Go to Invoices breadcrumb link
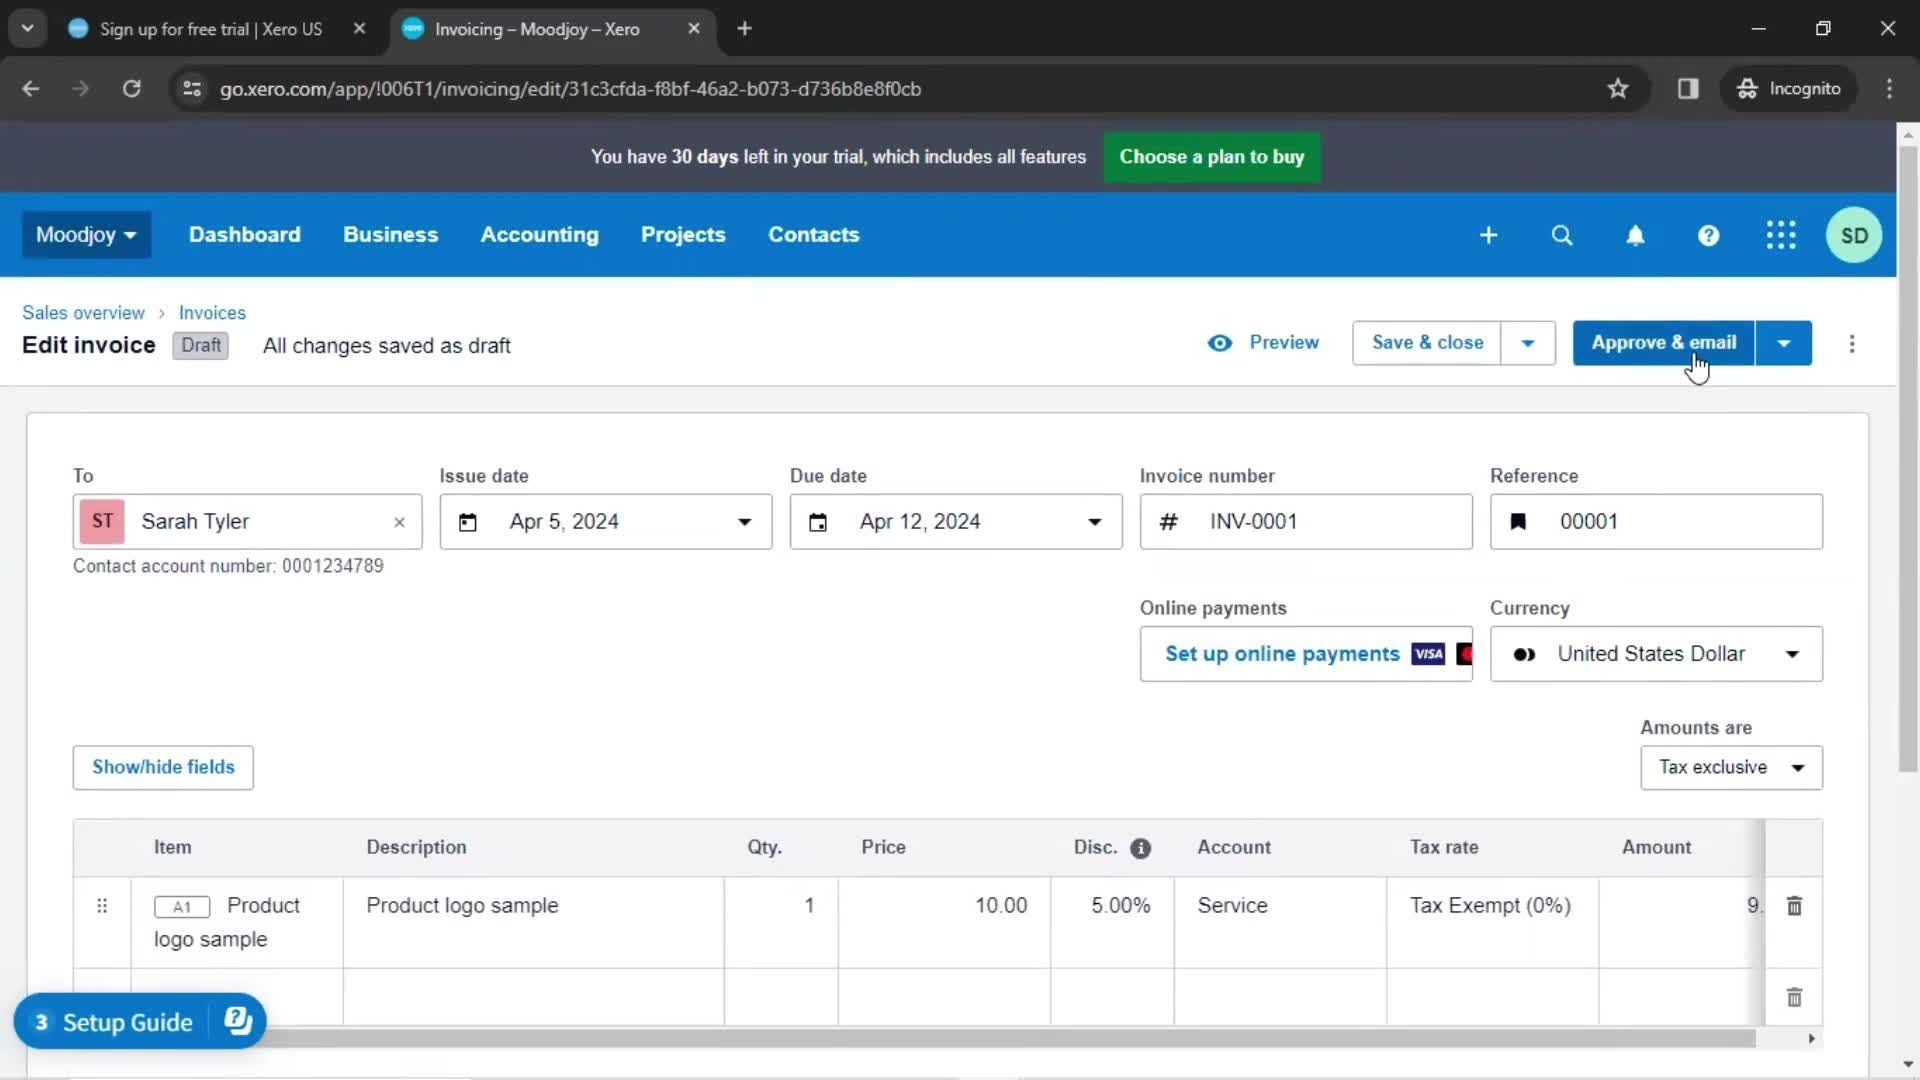 (212, 313)
